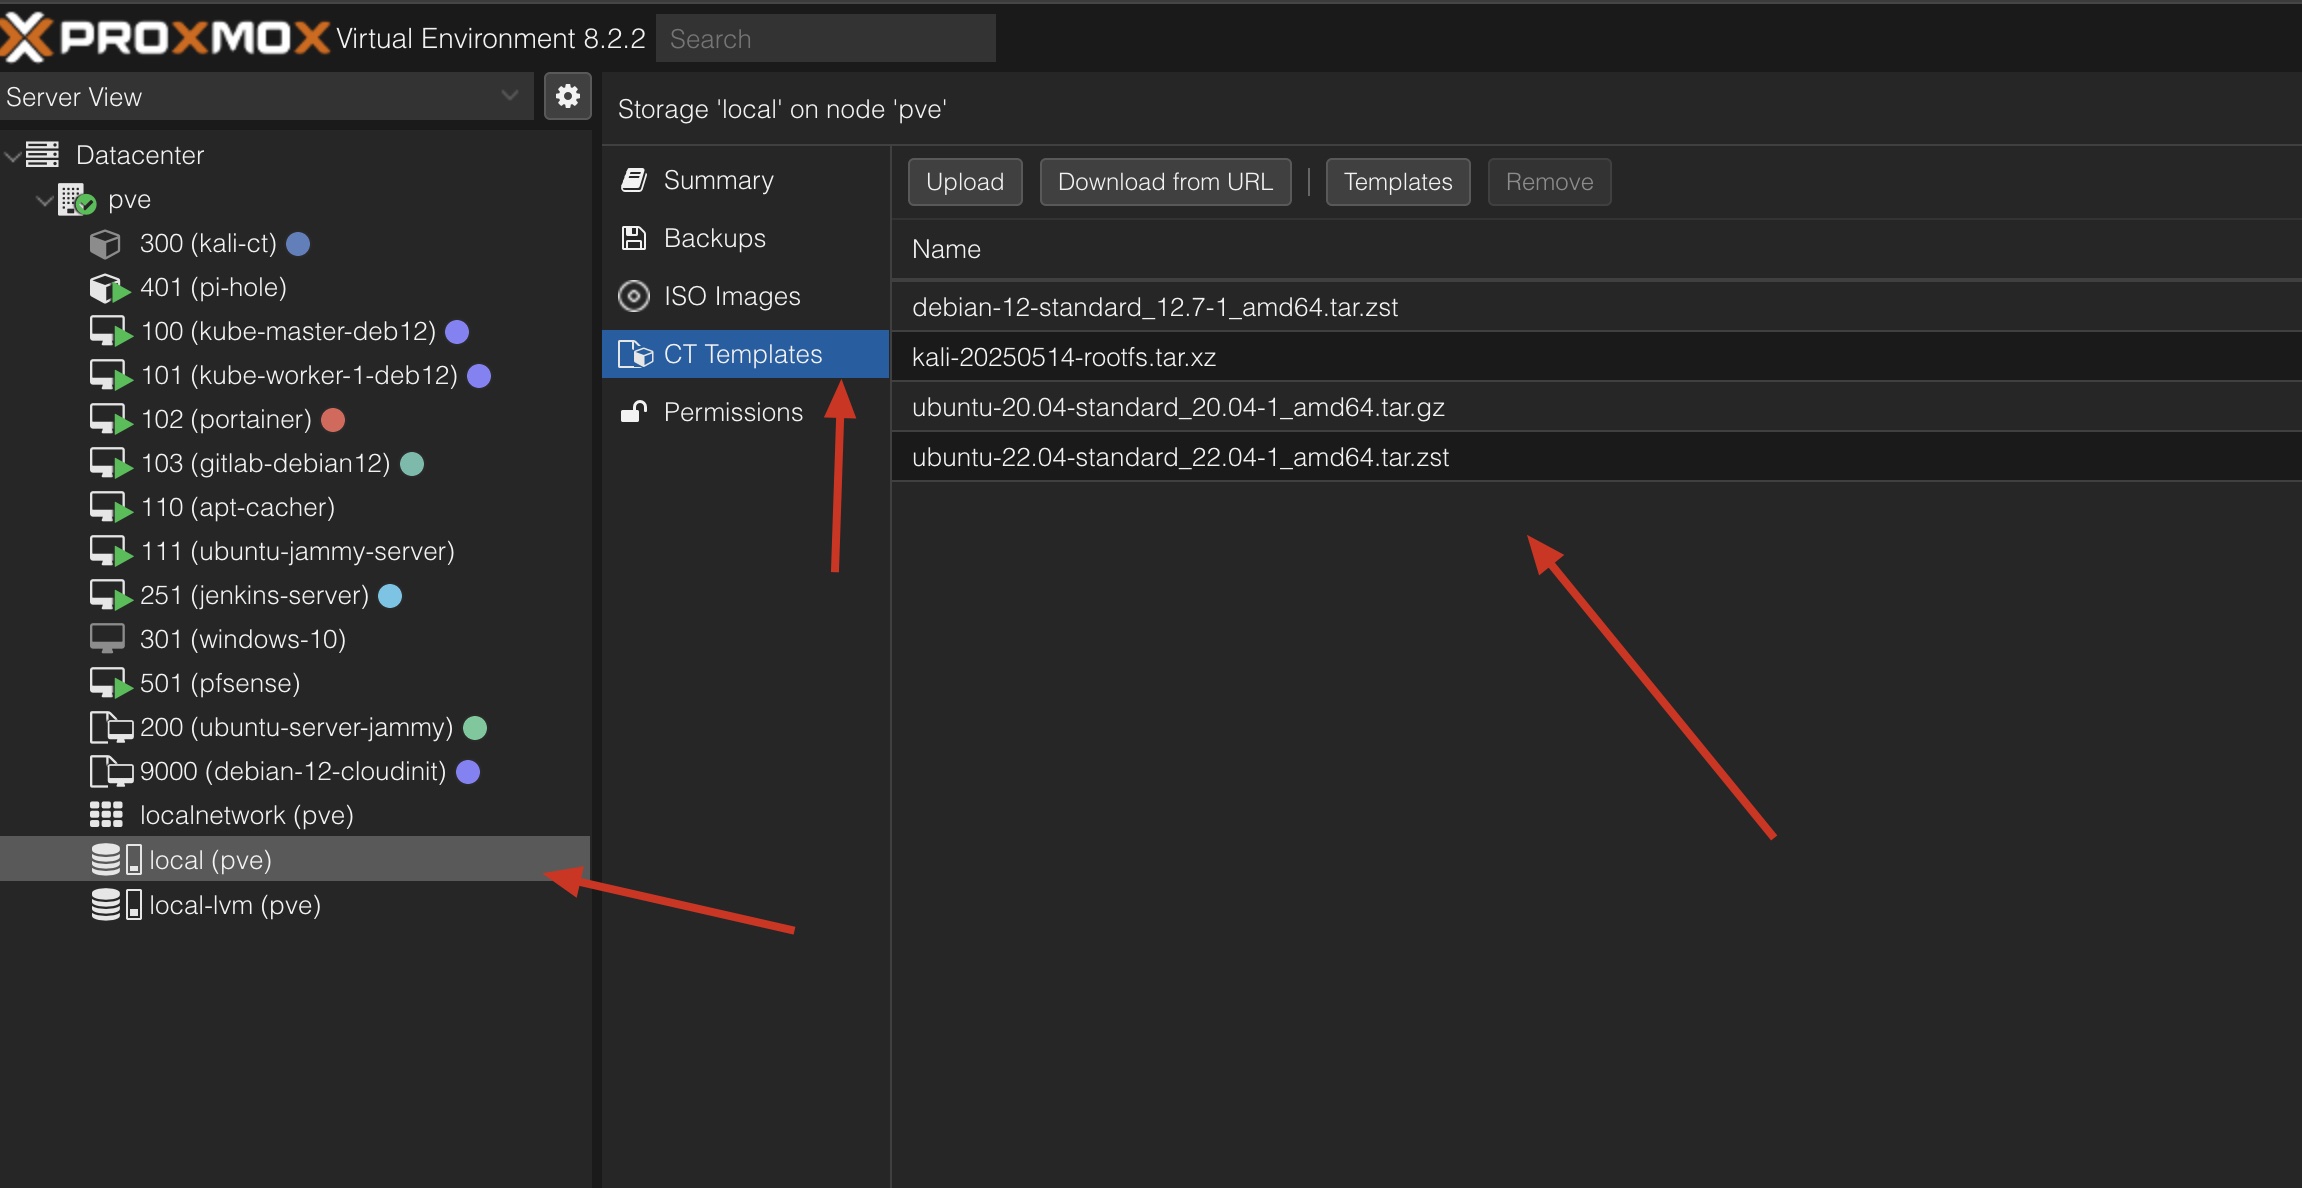Click the 100 (kube-master-deb12) VM icon
Image resolution: width=2302 pixels, height=1188 pixels.
click(x=110, y=332)
